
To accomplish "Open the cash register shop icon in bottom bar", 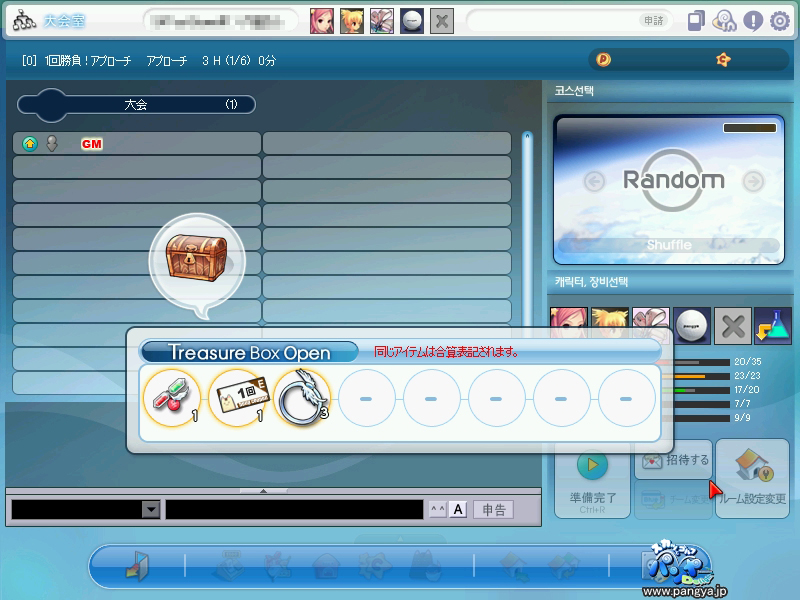I will click(231, 566).
